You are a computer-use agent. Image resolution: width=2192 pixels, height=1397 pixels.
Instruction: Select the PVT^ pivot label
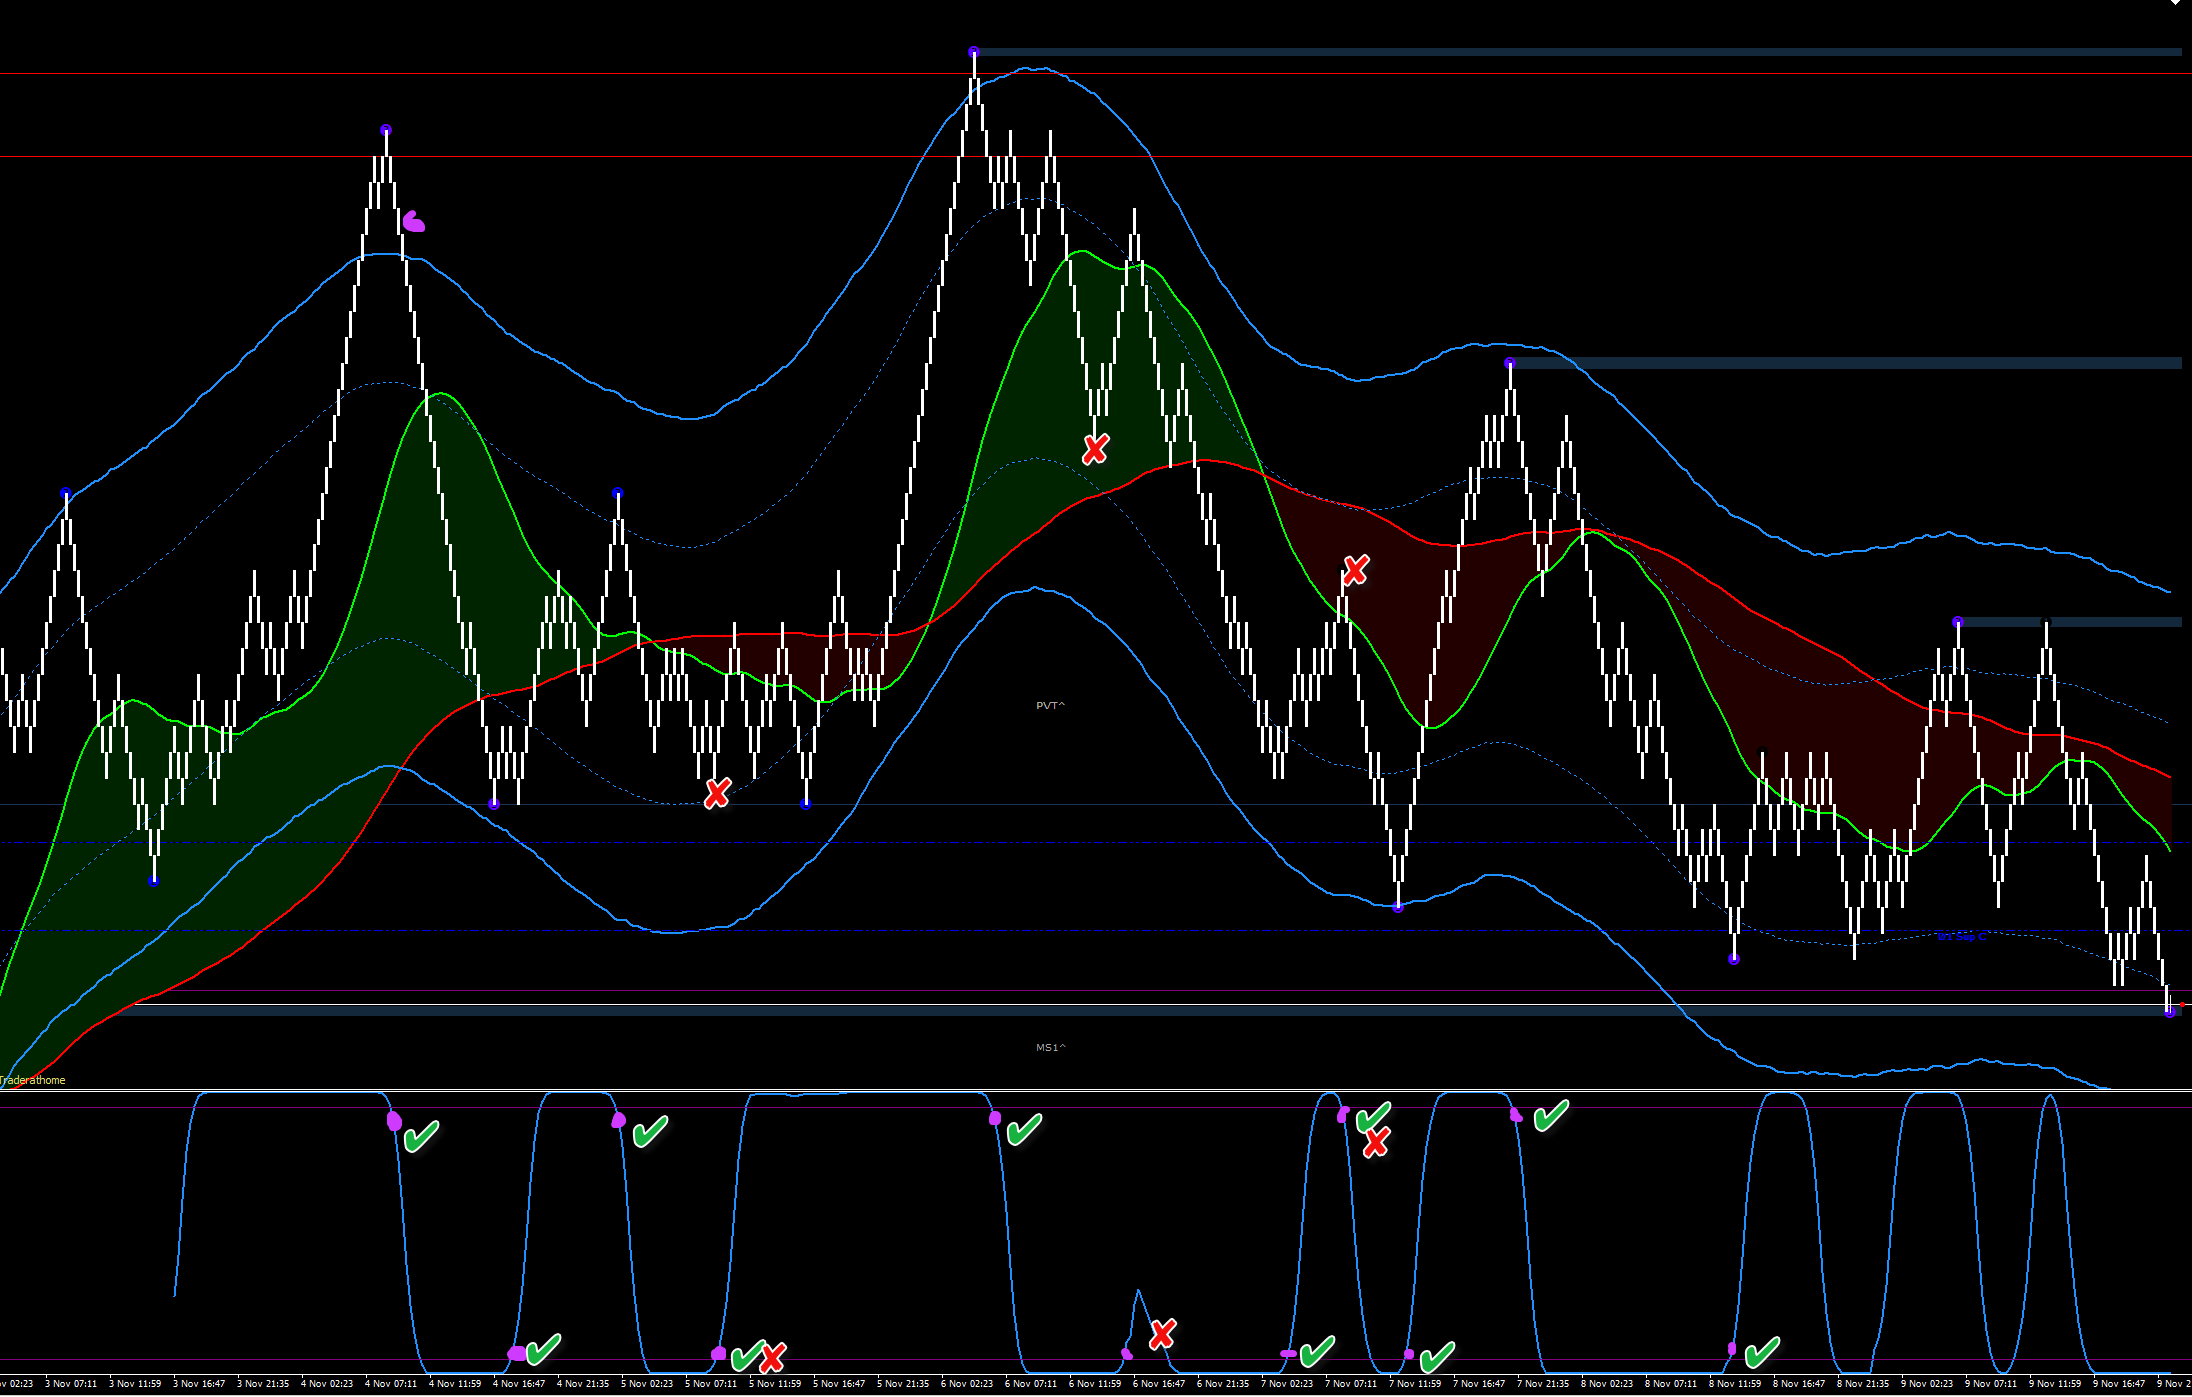[x=1050, y=706]
